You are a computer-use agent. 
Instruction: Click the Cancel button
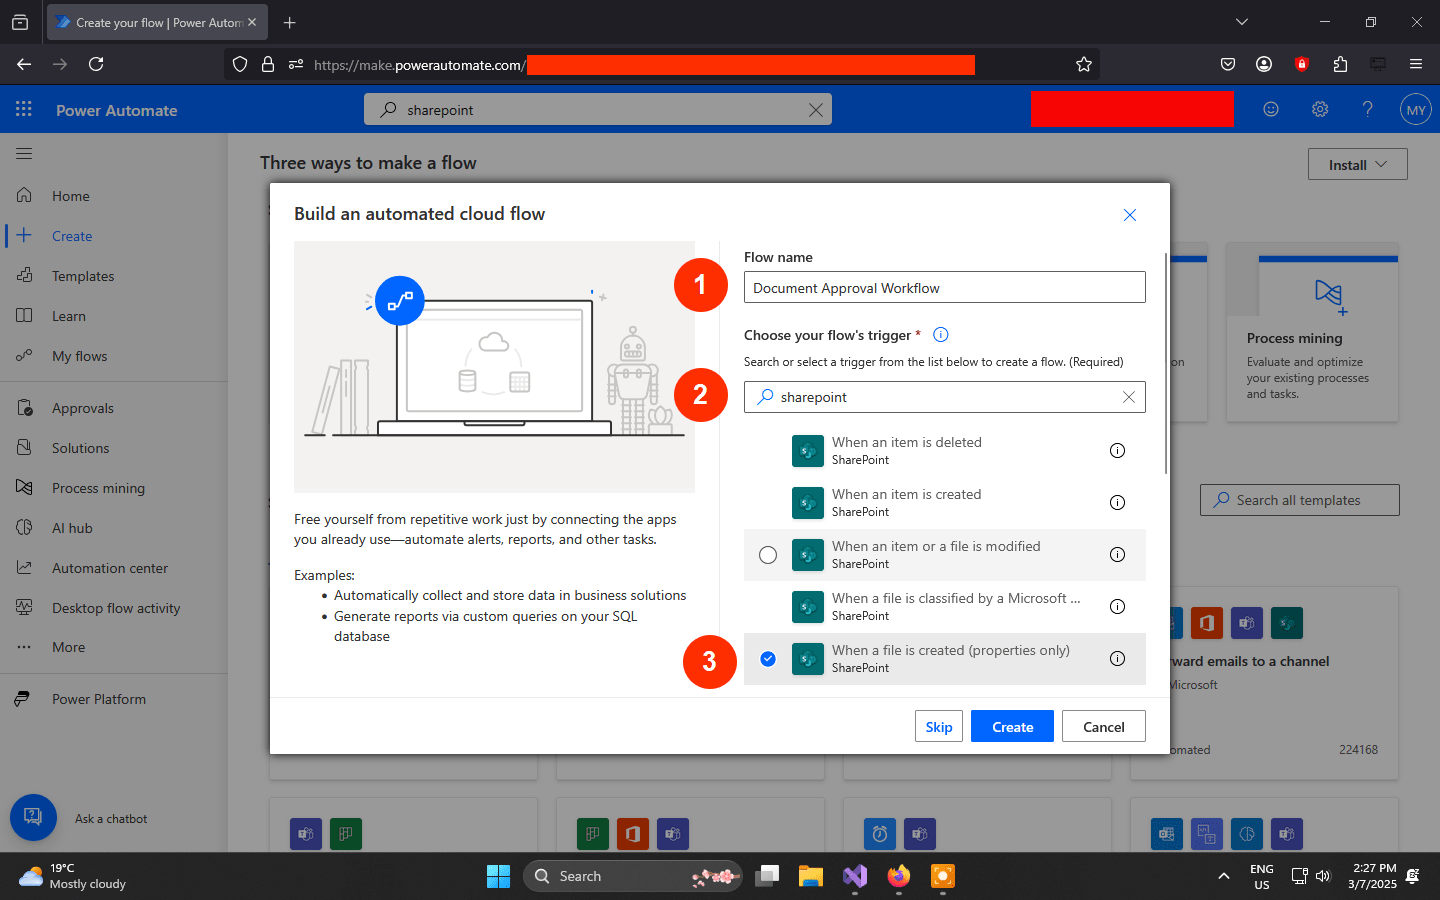[1104, 727]
